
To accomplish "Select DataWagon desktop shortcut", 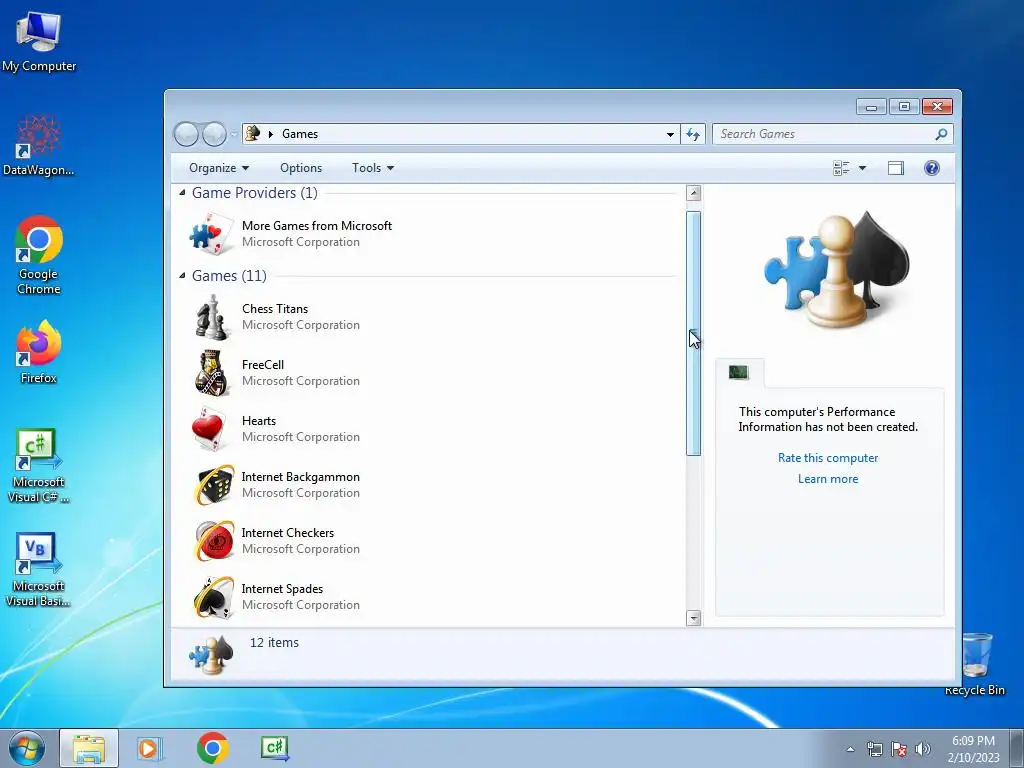I will click(39, 145).
